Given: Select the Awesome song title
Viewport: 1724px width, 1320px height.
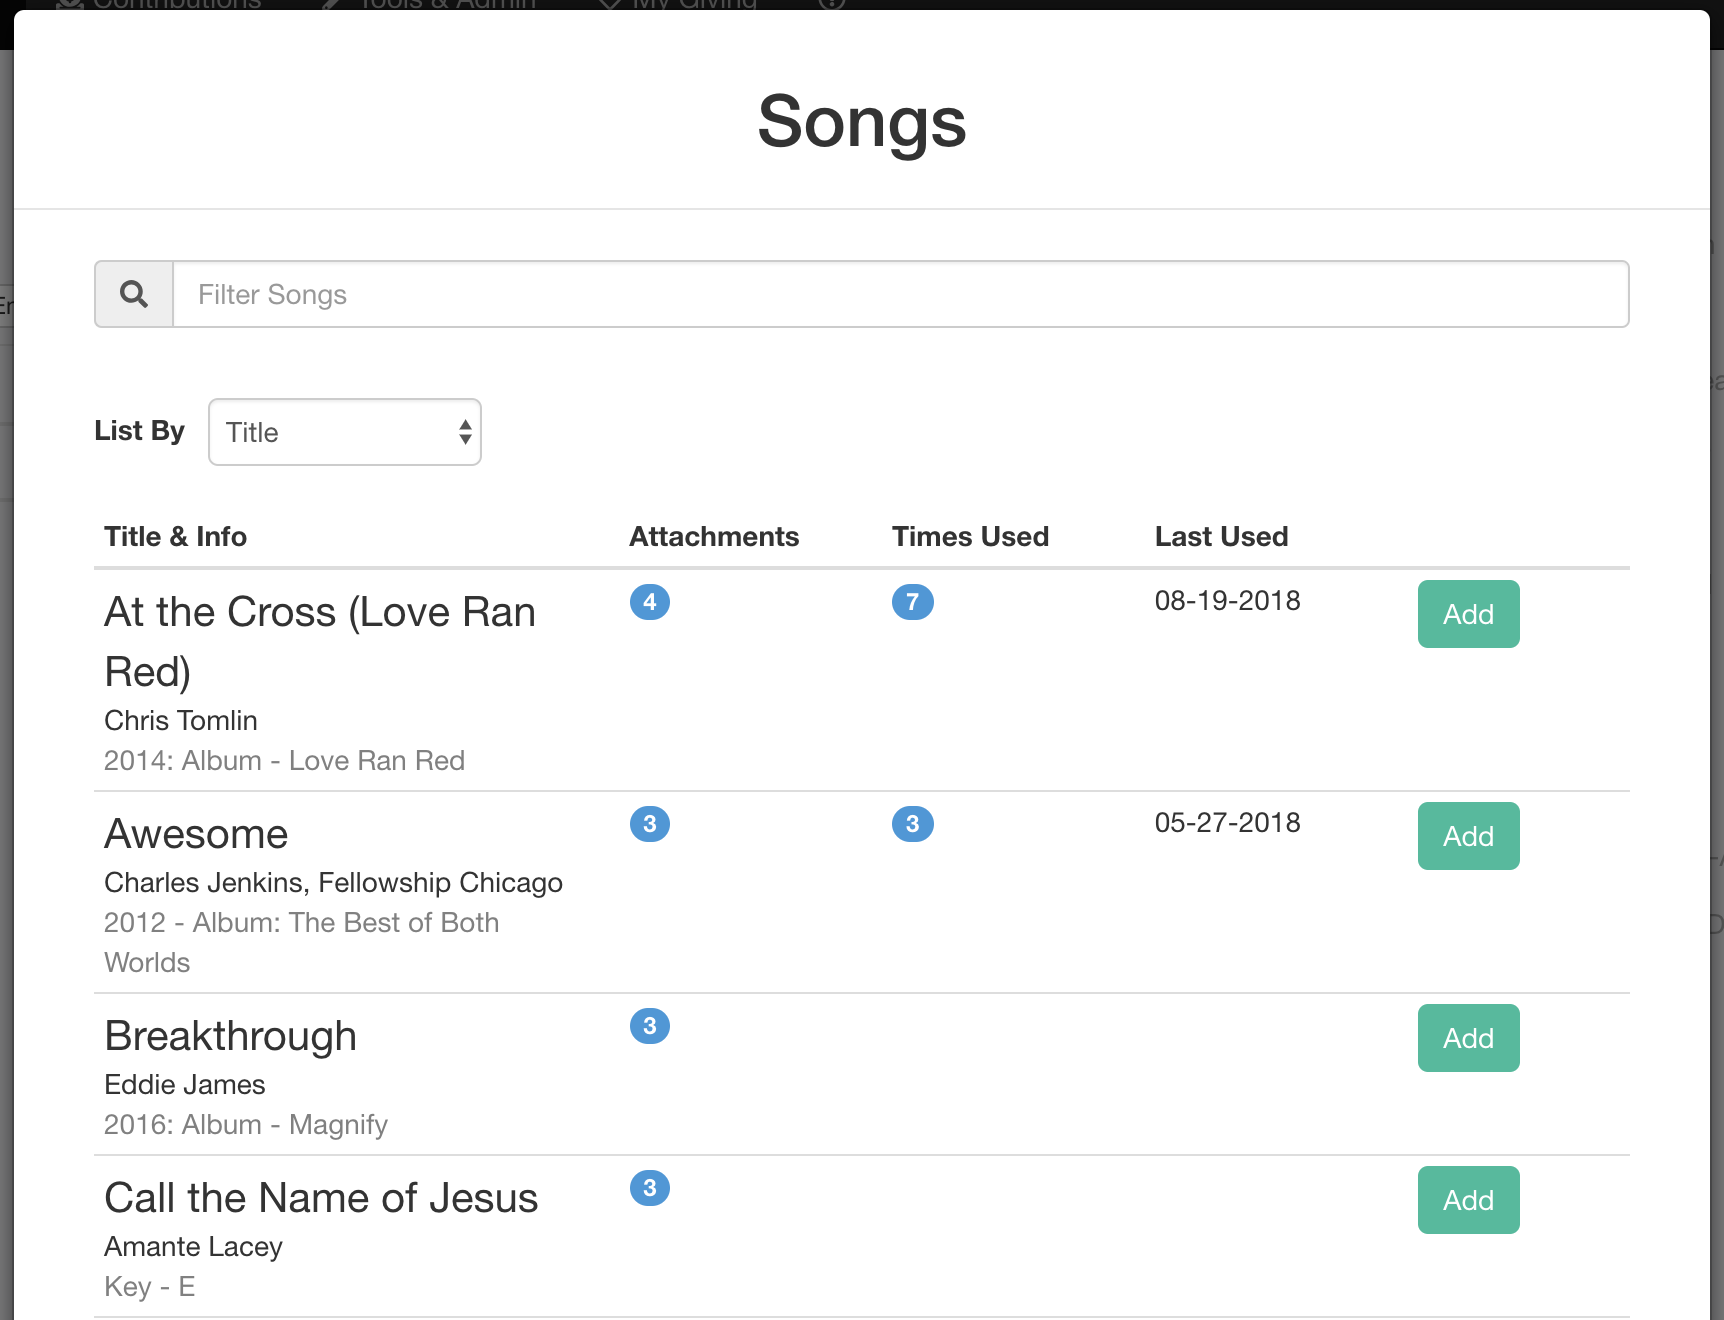Looking at the screenshot, I should tap(196, 834).
